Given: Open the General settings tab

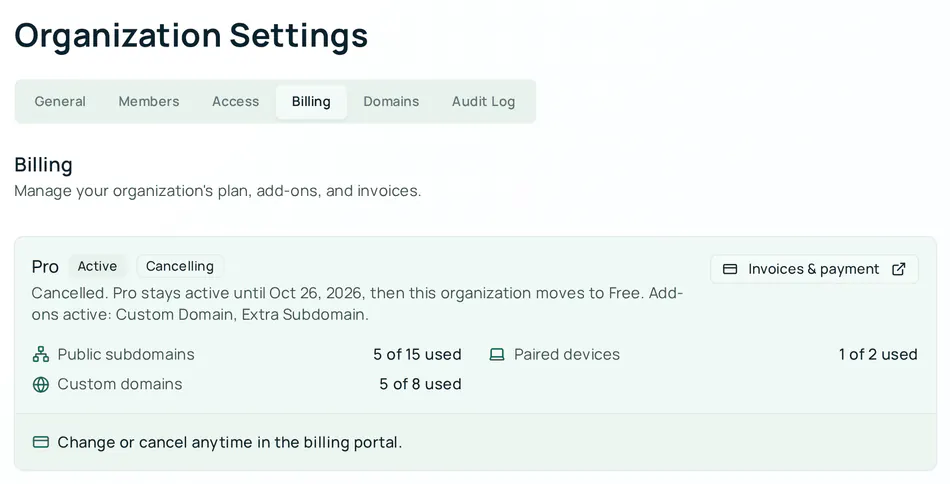Looking at the screenshot, I should point(60,102).
